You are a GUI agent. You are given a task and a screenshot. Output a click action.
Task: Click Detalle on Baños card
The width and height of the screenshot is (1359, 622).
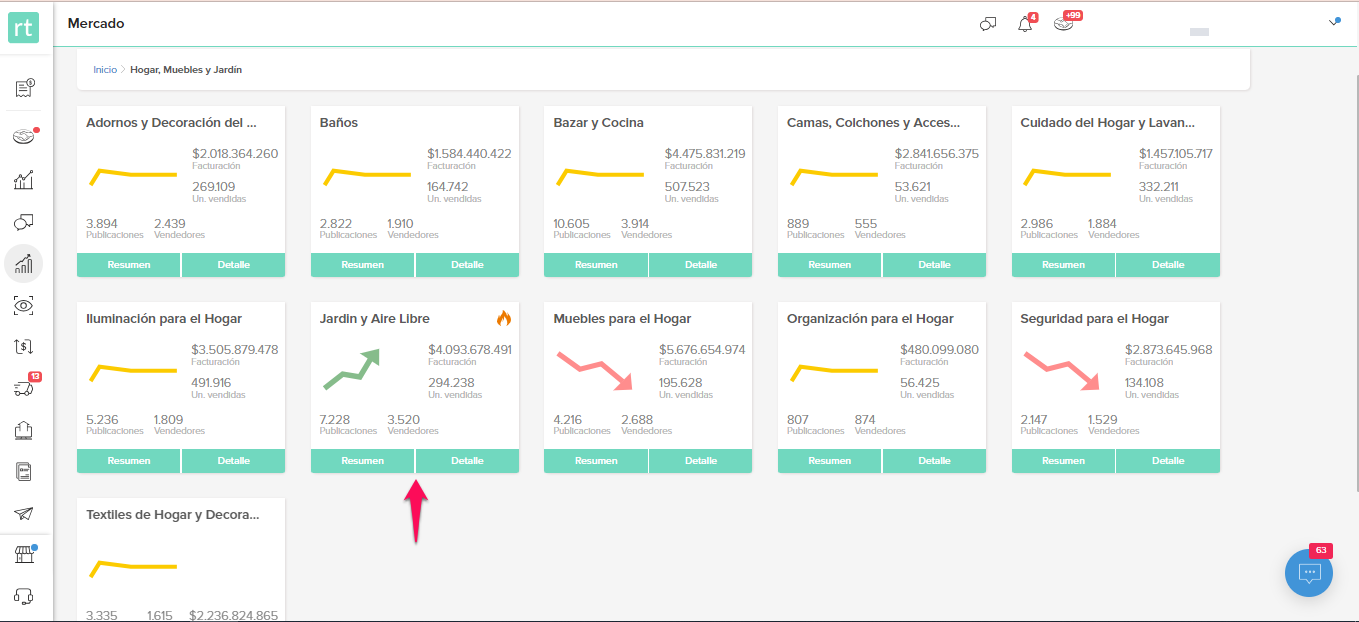click(x=467, y=265)
